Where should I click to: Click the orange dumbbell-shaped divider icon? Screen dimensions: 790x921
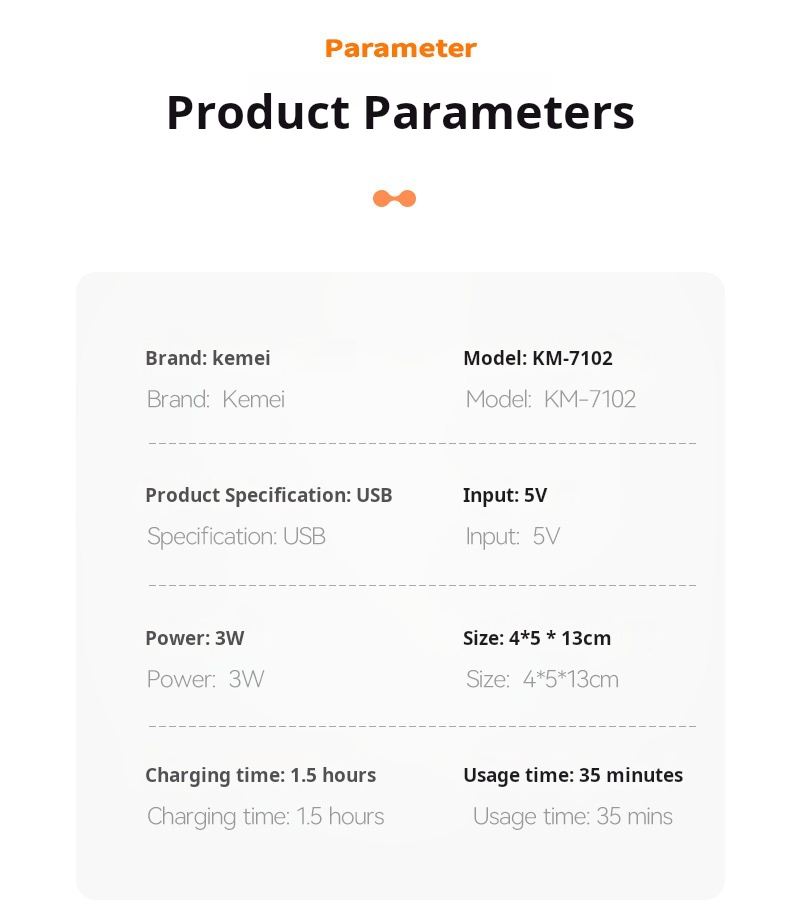394,198
